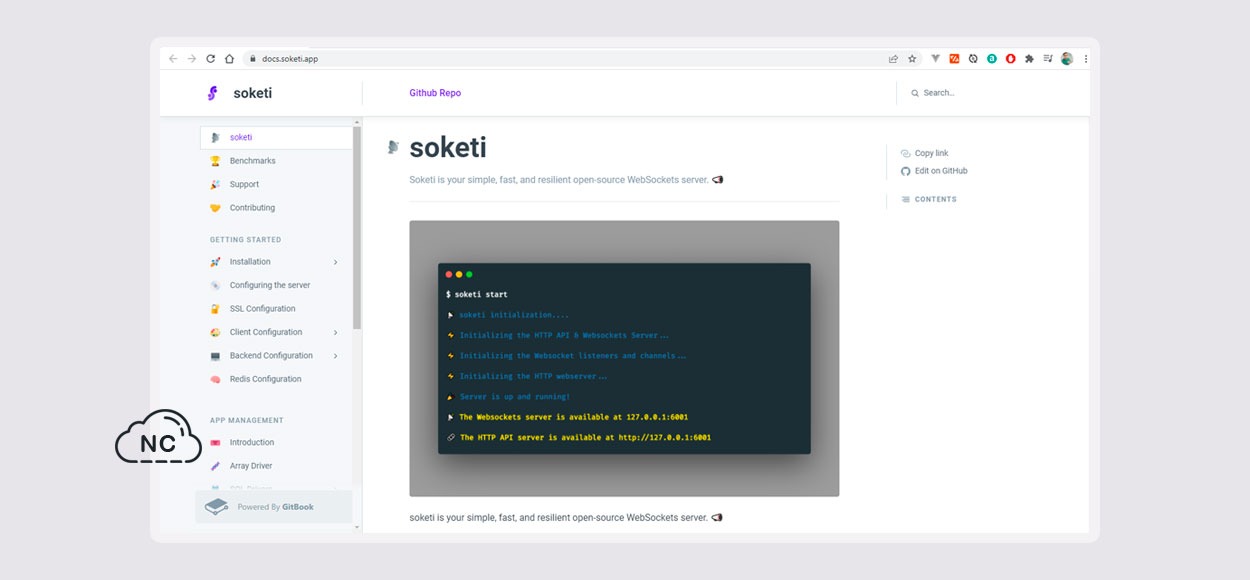Click the magnifier search icon
Screen dimensions: 1250x580
click(915, 93)
